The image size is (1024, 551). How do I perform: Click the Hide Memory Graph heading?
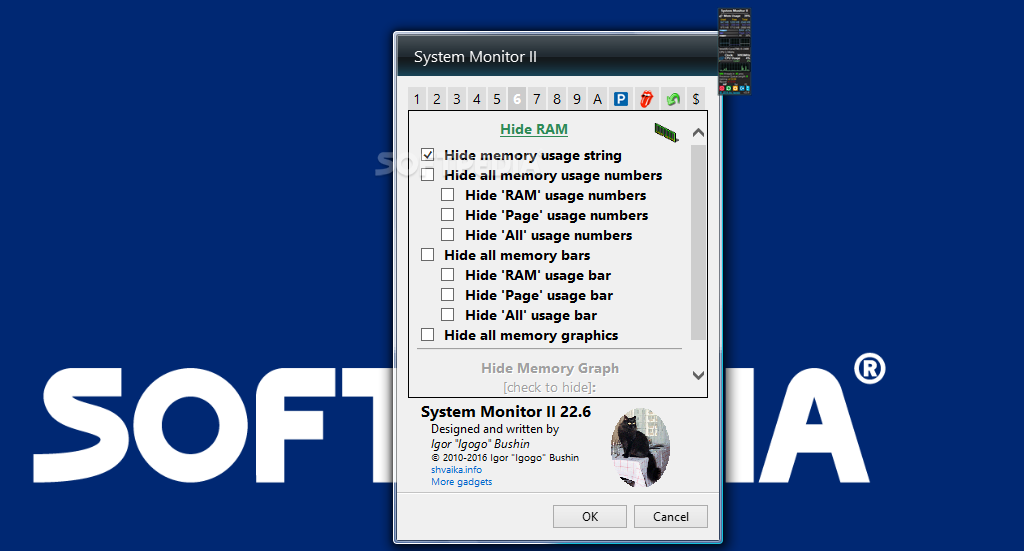[550, 368]
